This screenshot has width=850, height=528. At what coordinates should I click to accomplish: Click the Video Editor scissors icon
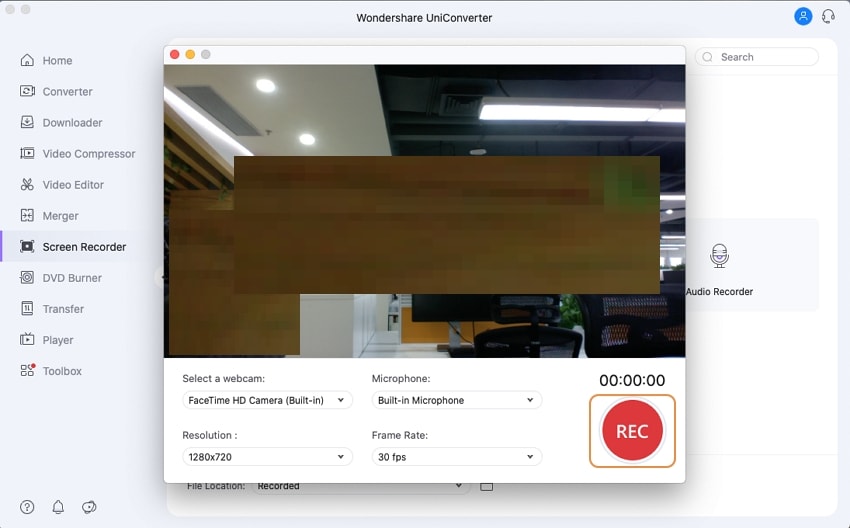pos(27,184)
